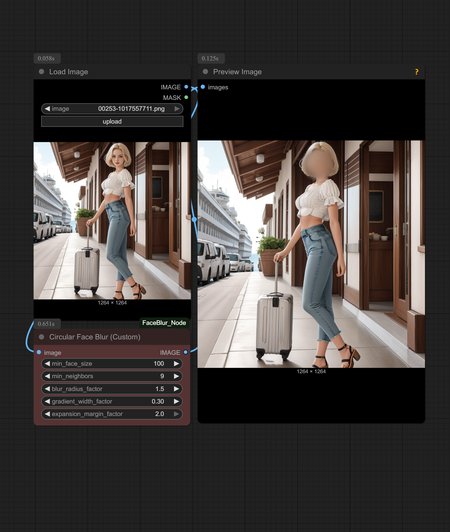Image resolution: width=450 pixels, height=532 pixels.
Task: Increase expansion_margin_factor with right arrow
Action: [176, 414]
